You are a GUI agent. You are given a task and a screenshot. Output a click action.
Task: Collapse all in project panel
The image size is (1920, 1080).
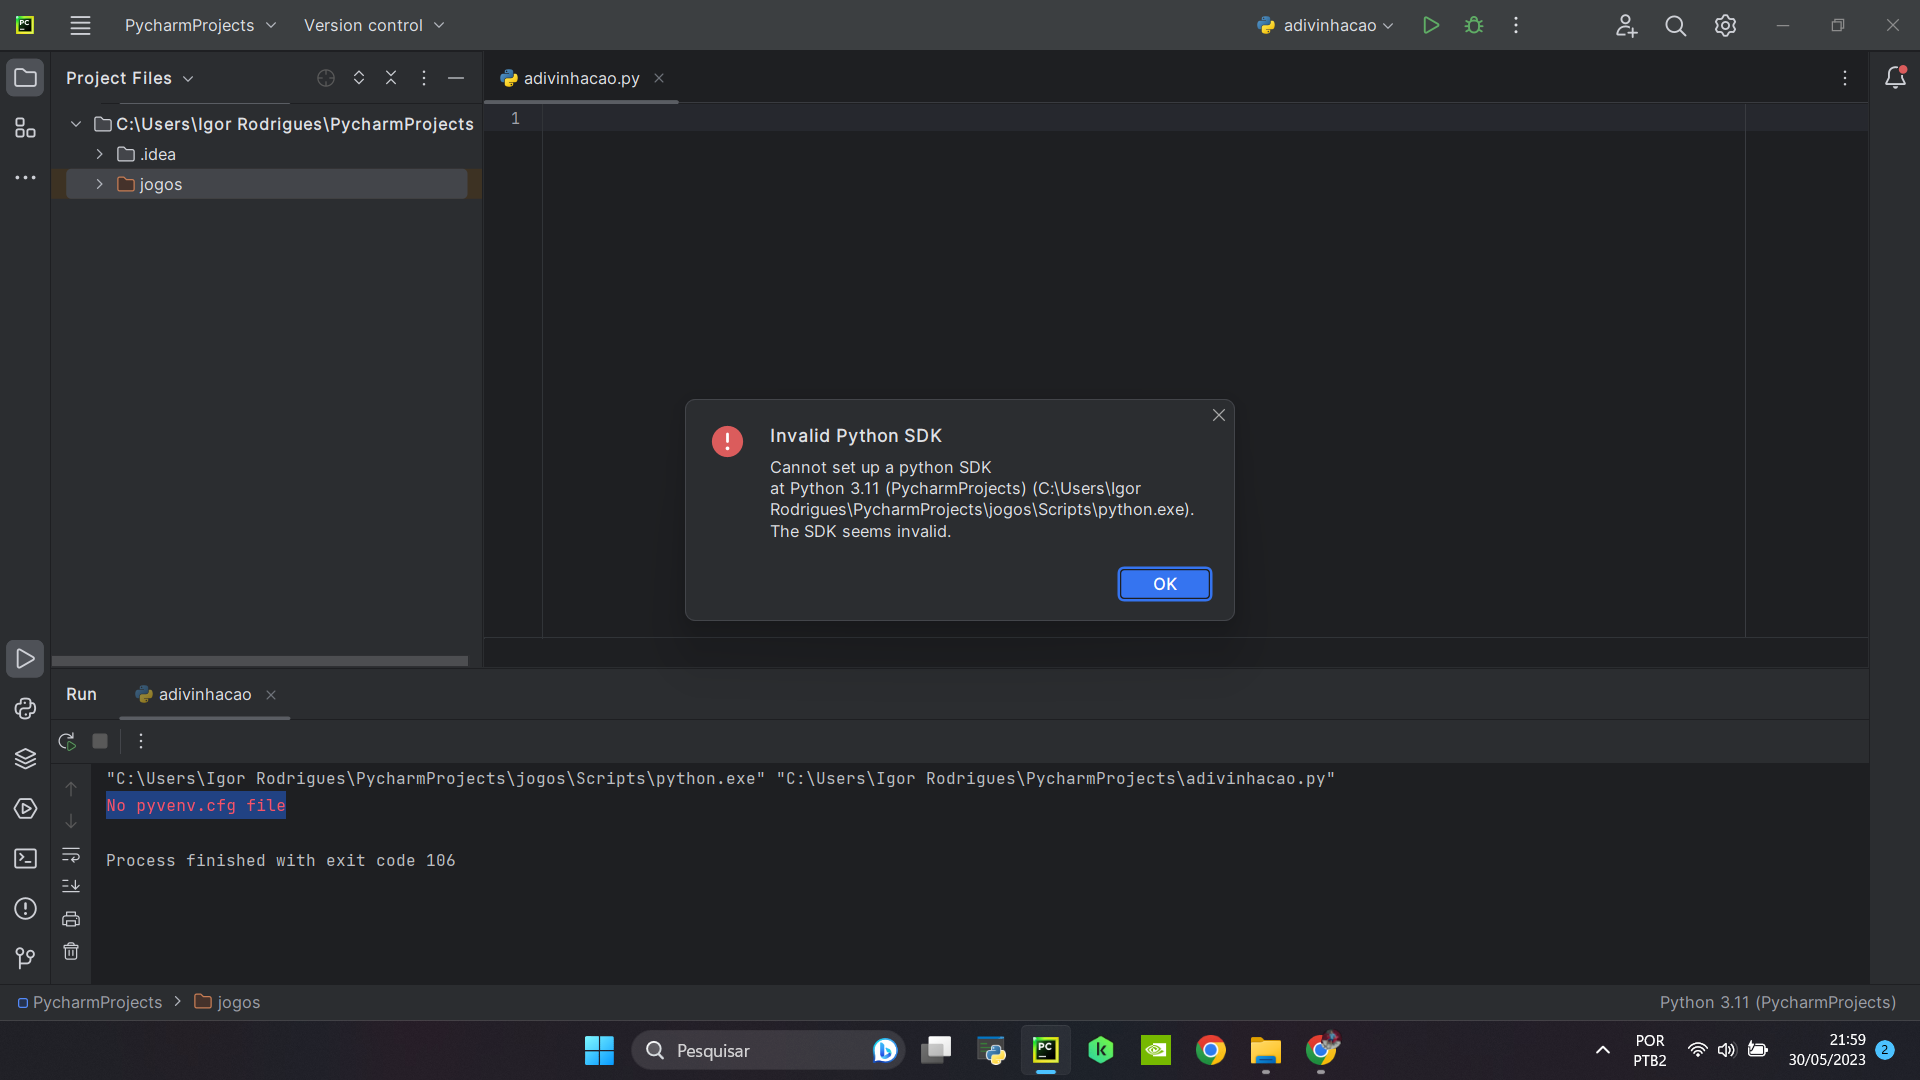click(x=391, y=78)
